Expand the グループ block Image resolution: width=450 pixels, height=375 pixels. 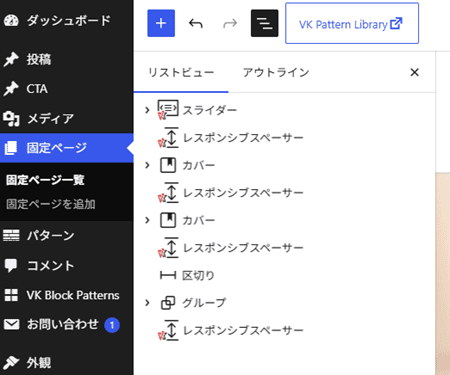(147, 303)
